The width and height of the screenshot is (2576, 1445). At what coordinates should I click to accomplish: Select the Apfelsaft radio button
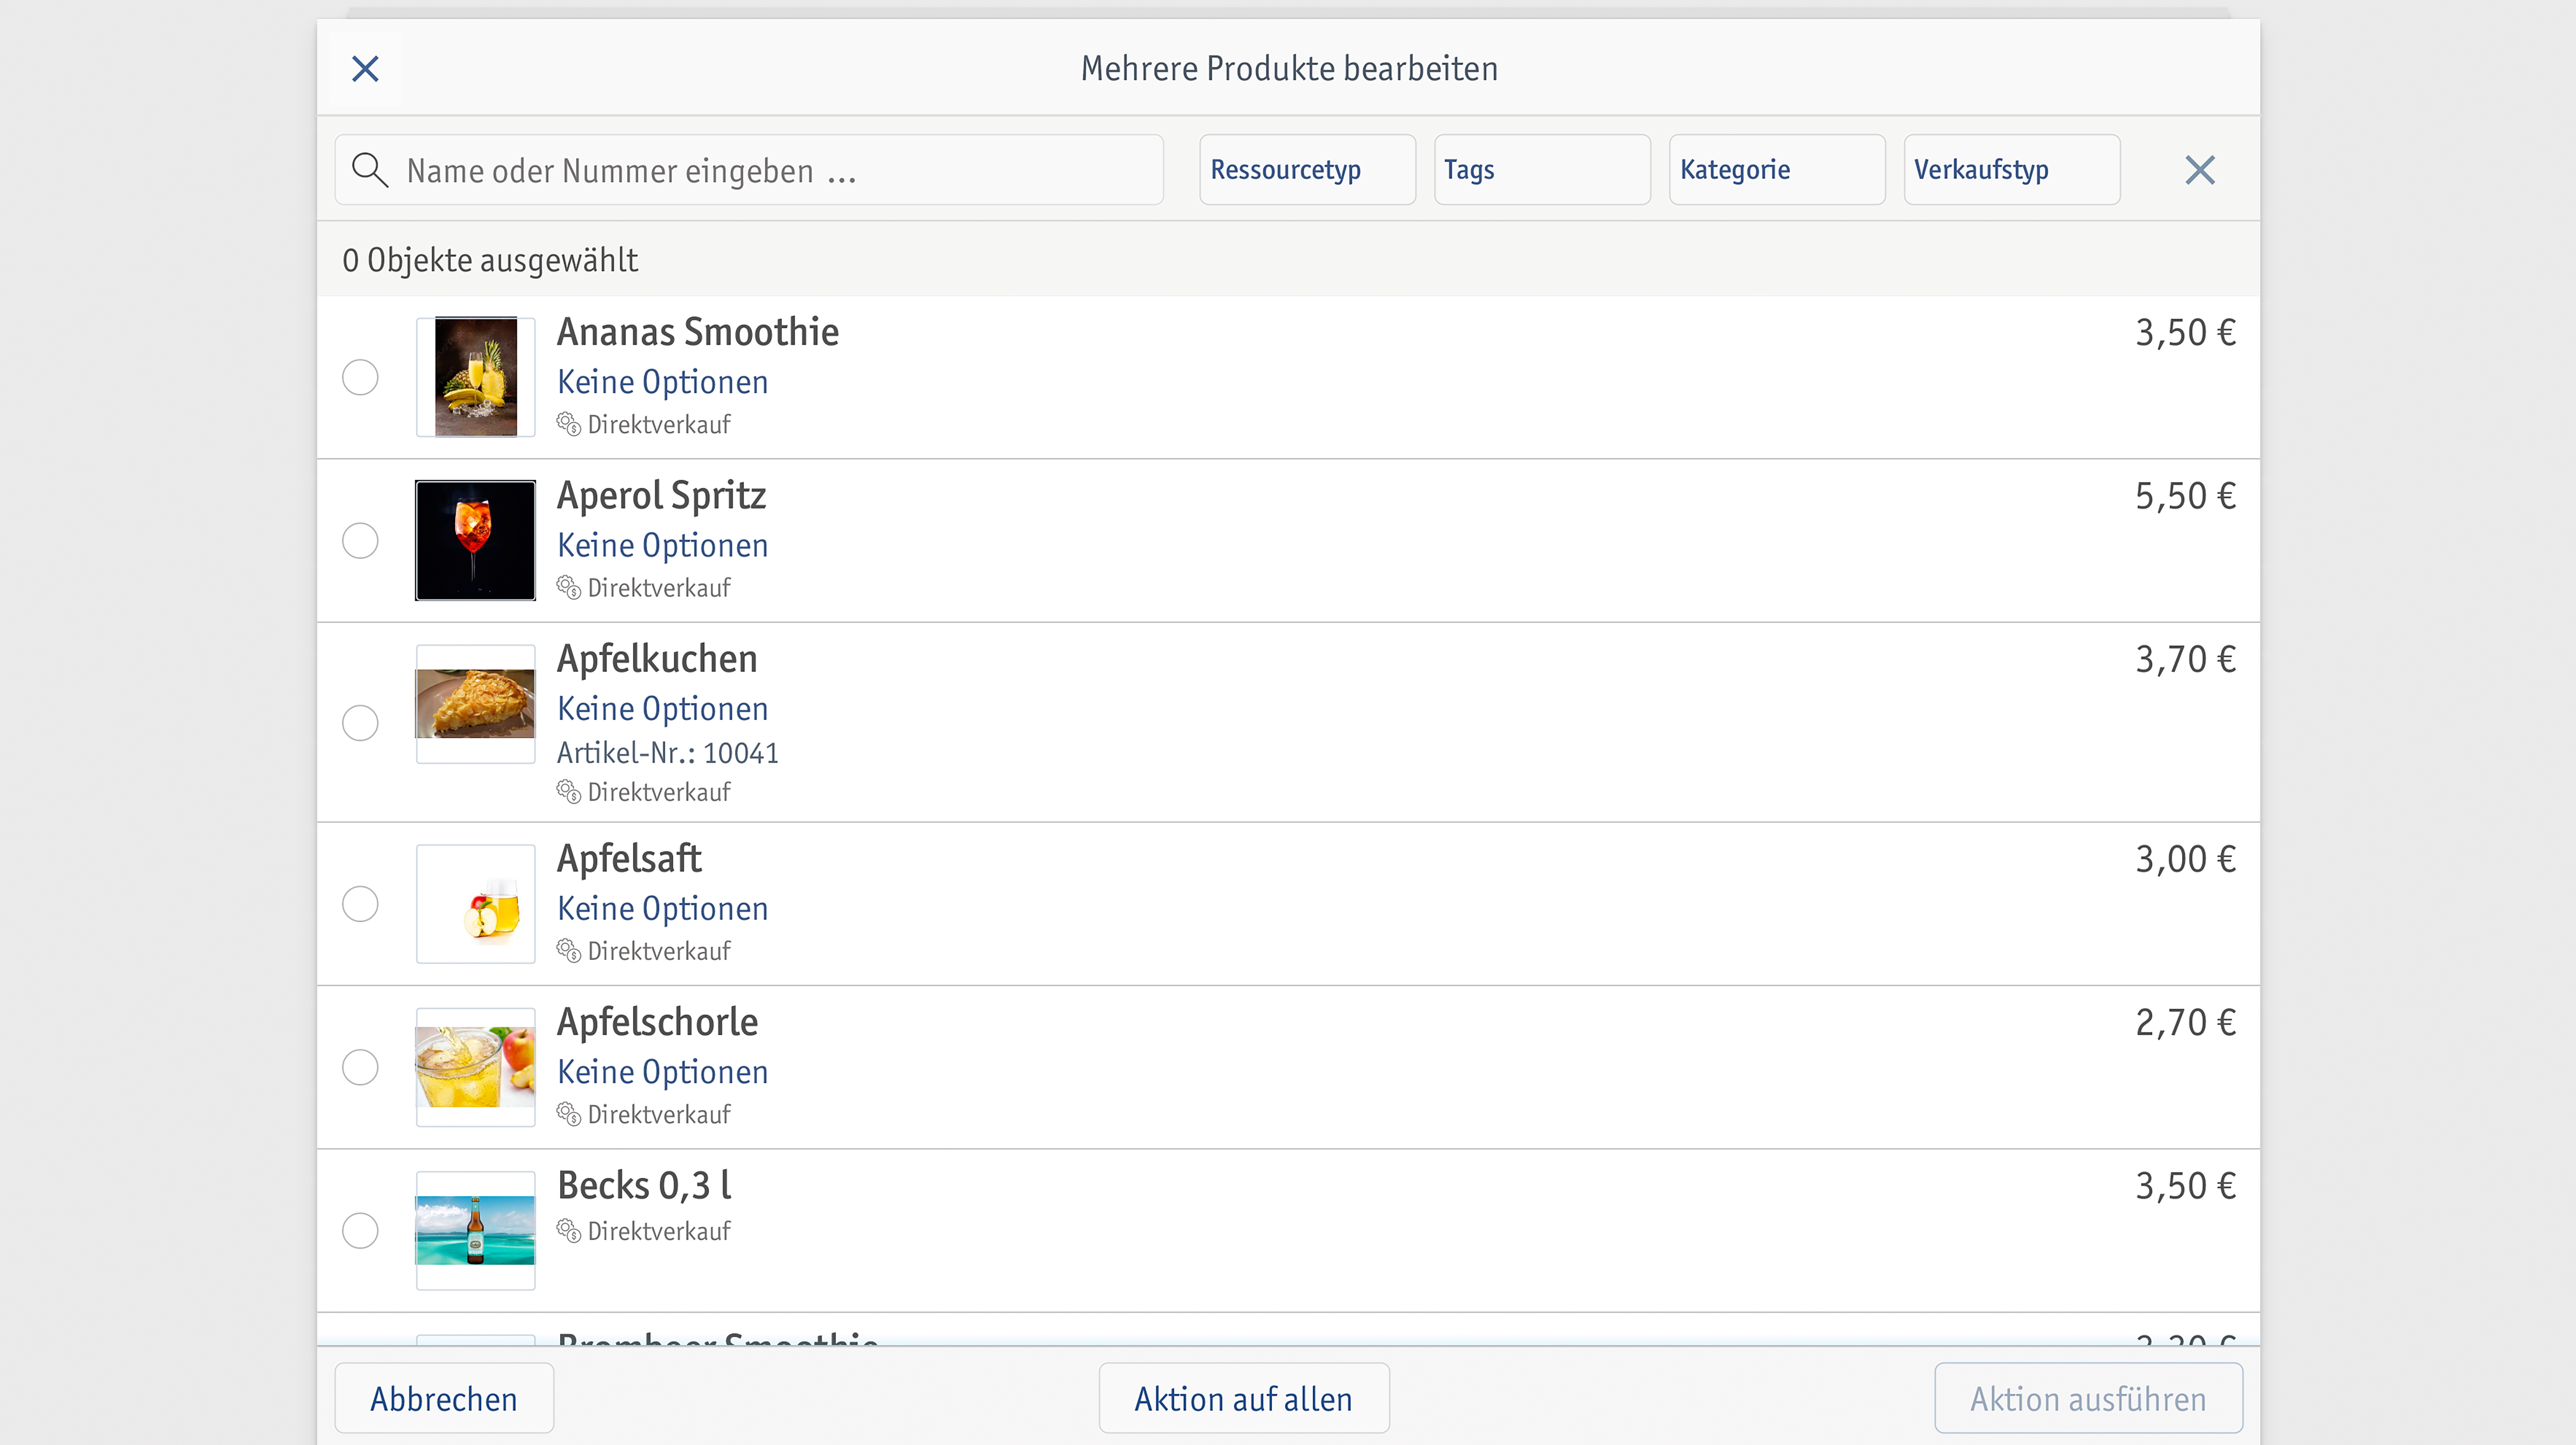[x=360, y=904]
